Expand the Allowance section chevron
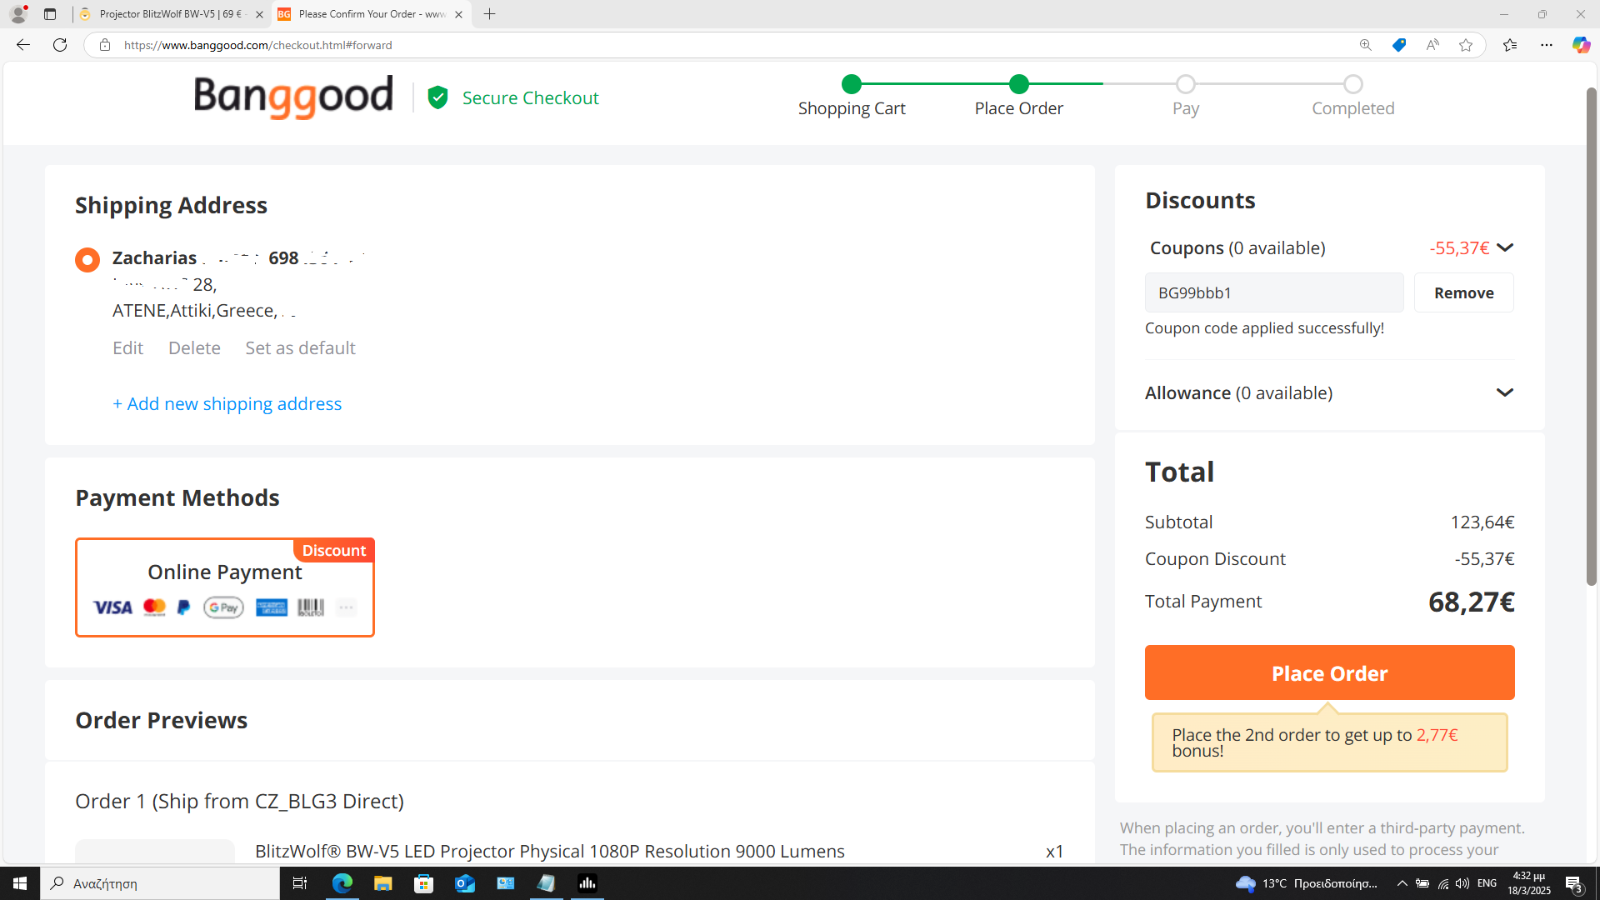This screenshot has height=900, width=1600. 1504,393
